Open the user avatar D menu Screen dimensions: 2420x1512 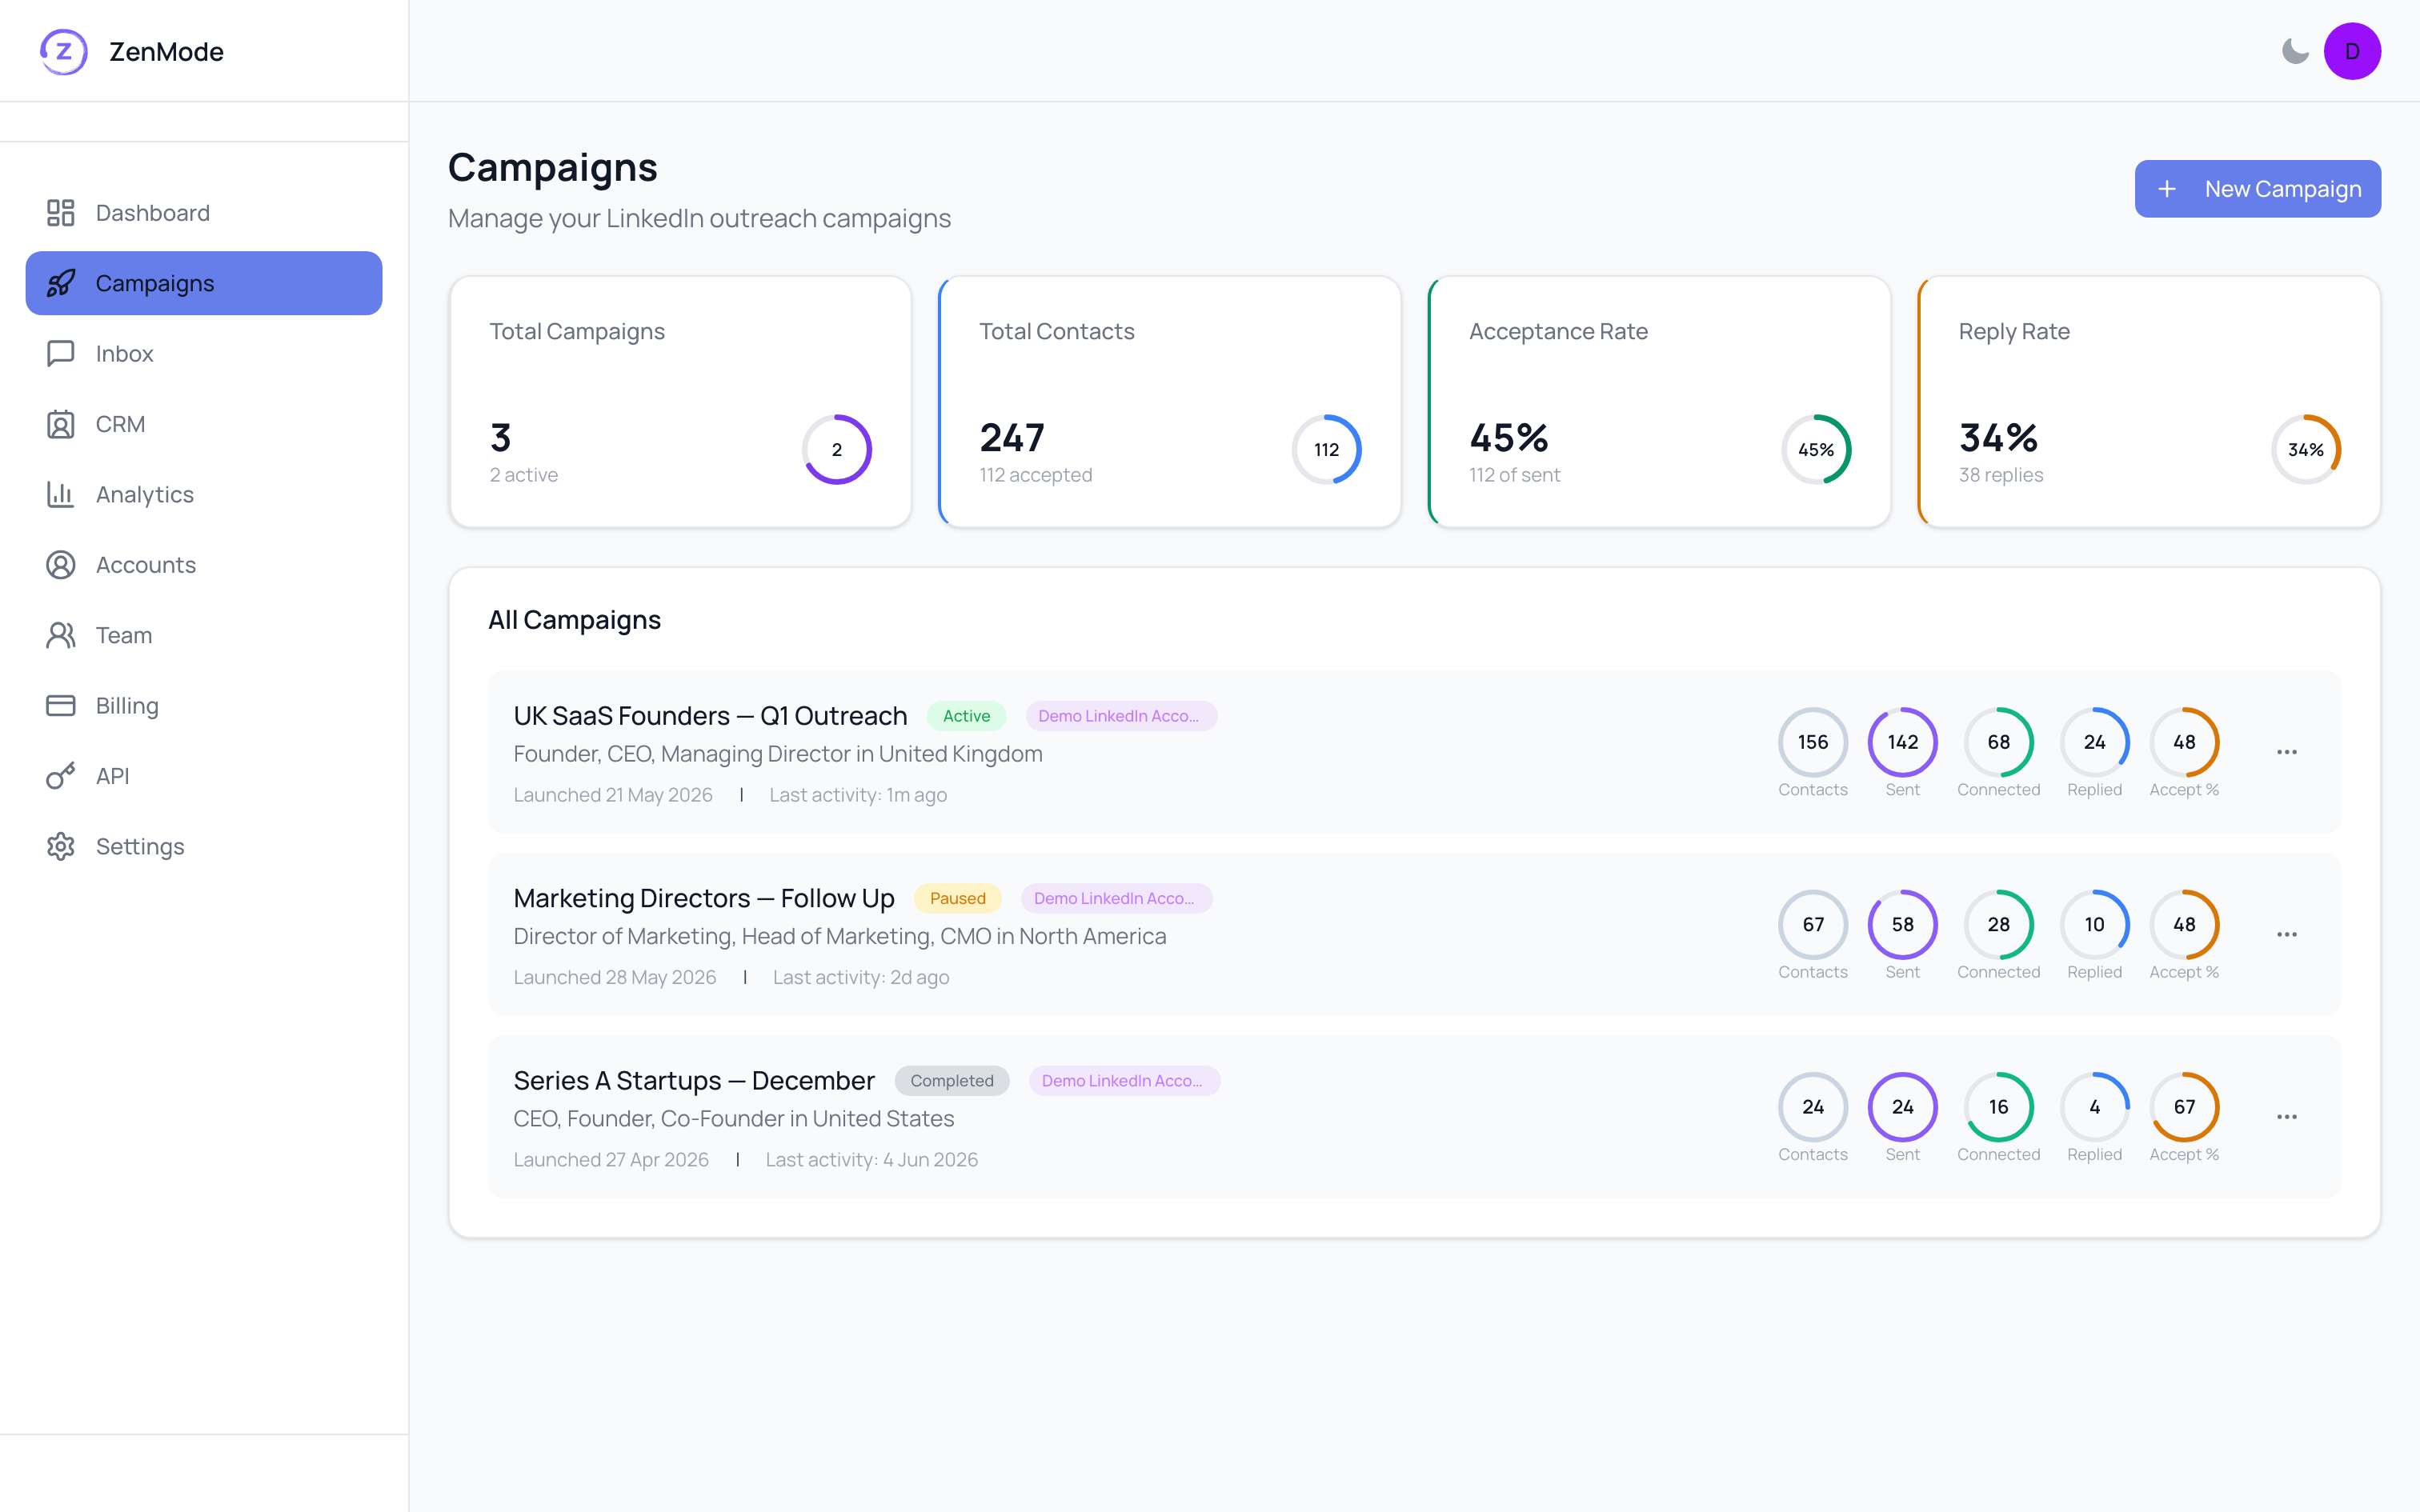[x=2352, y=51]
